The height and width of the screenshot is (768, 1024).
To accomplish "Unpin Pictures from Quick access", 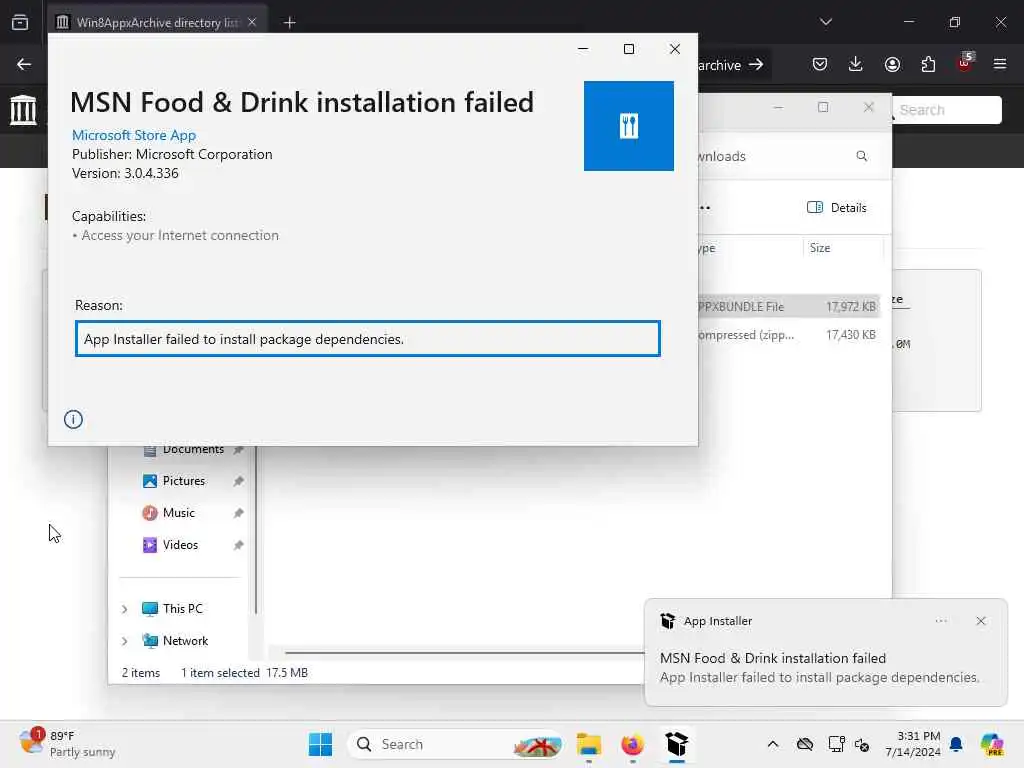I will pyautogui.click(x=238, y=481).
